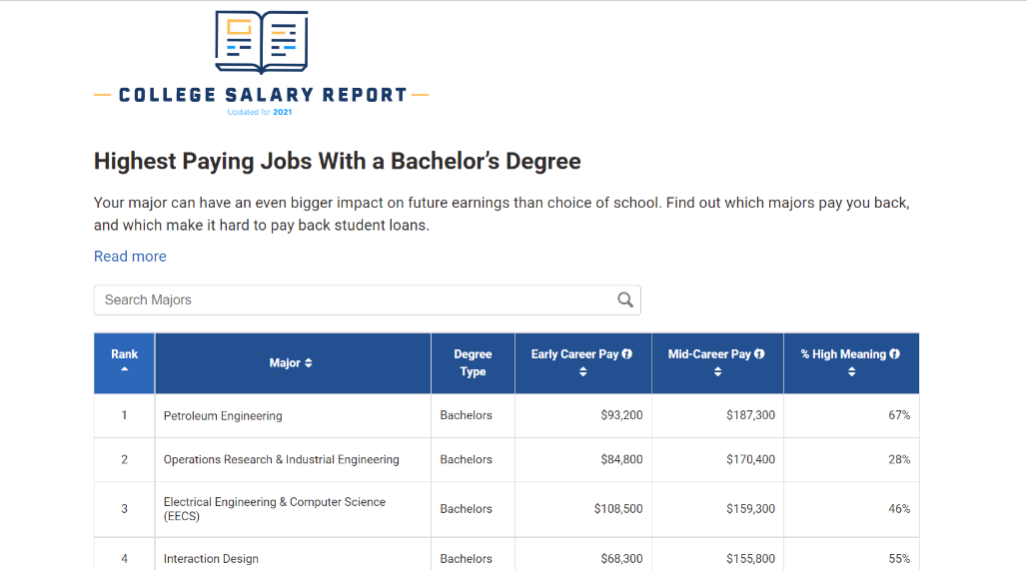The width and height of the screenshot is (1027, 571).
Task: Click info icon beside Early Career Pay
Action: point(627,354)
